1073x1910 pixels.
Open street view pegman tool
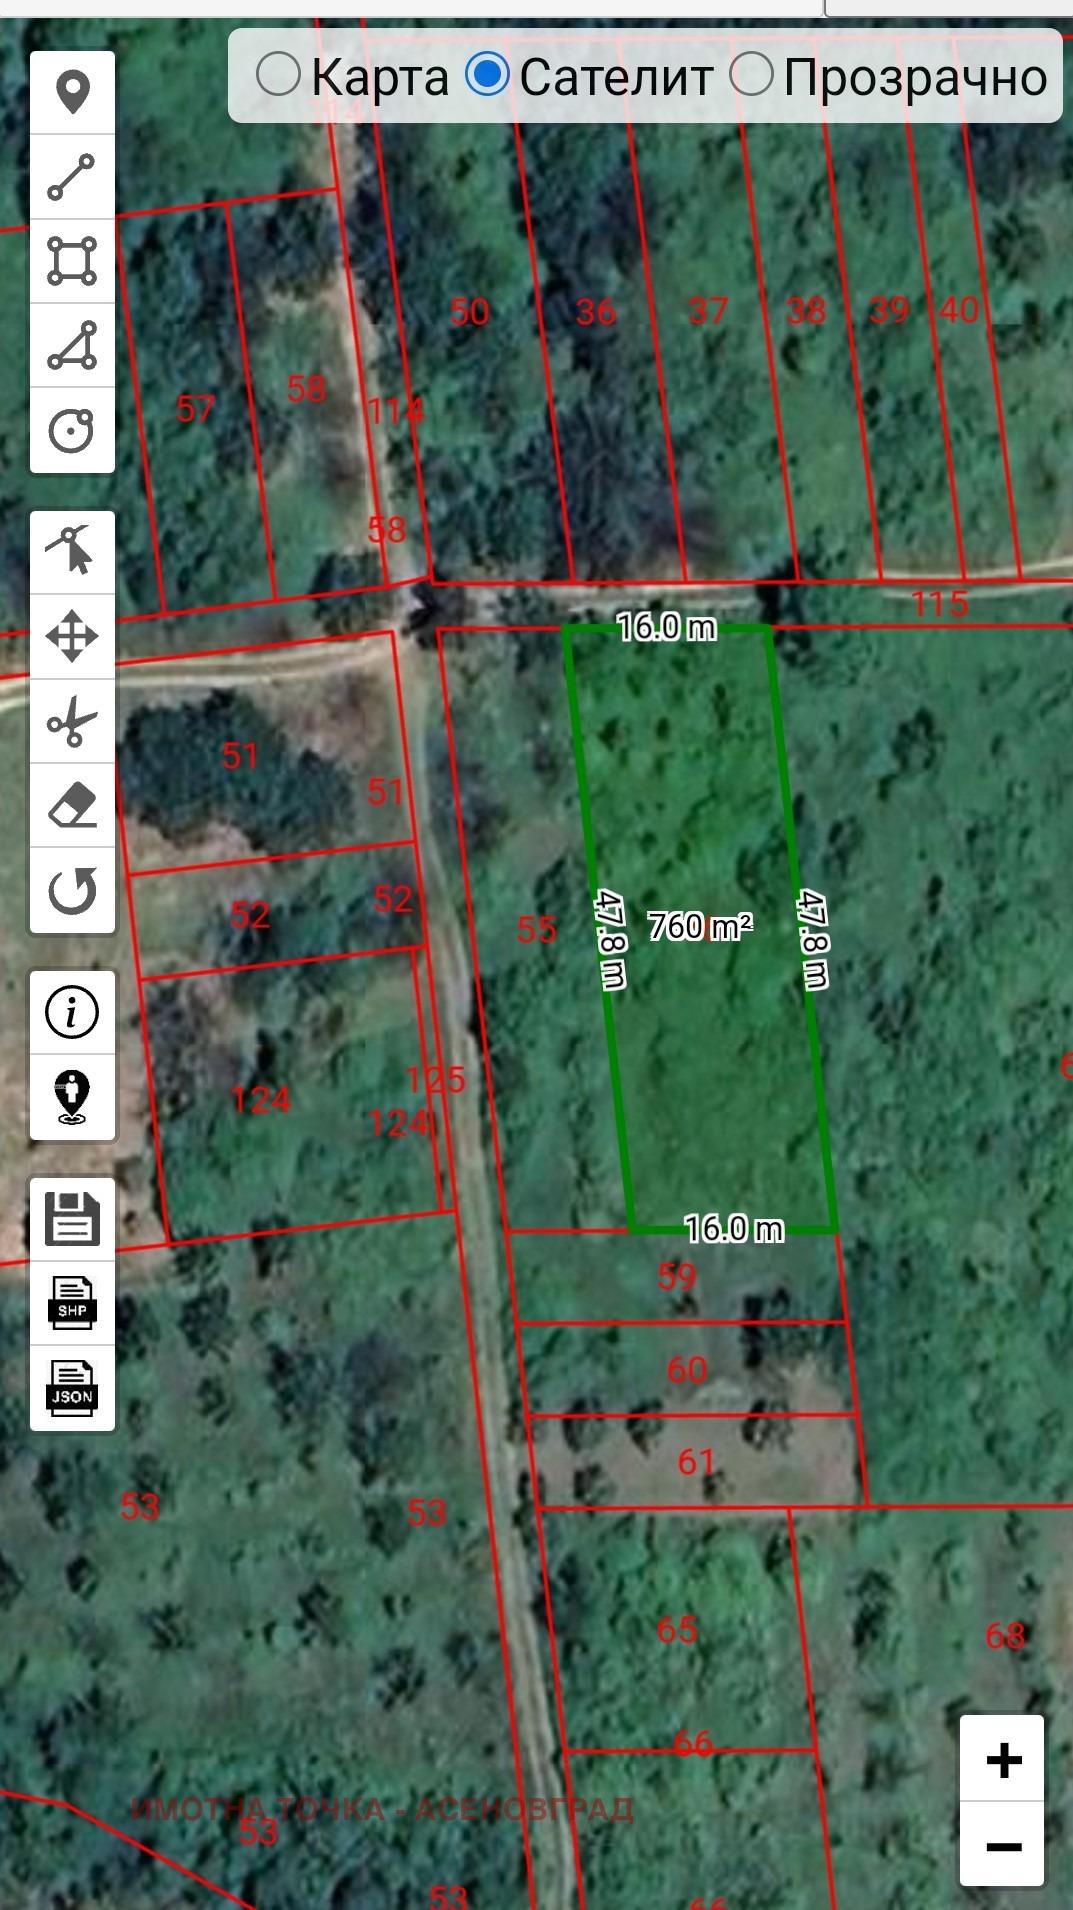(x=72, y=1097)
